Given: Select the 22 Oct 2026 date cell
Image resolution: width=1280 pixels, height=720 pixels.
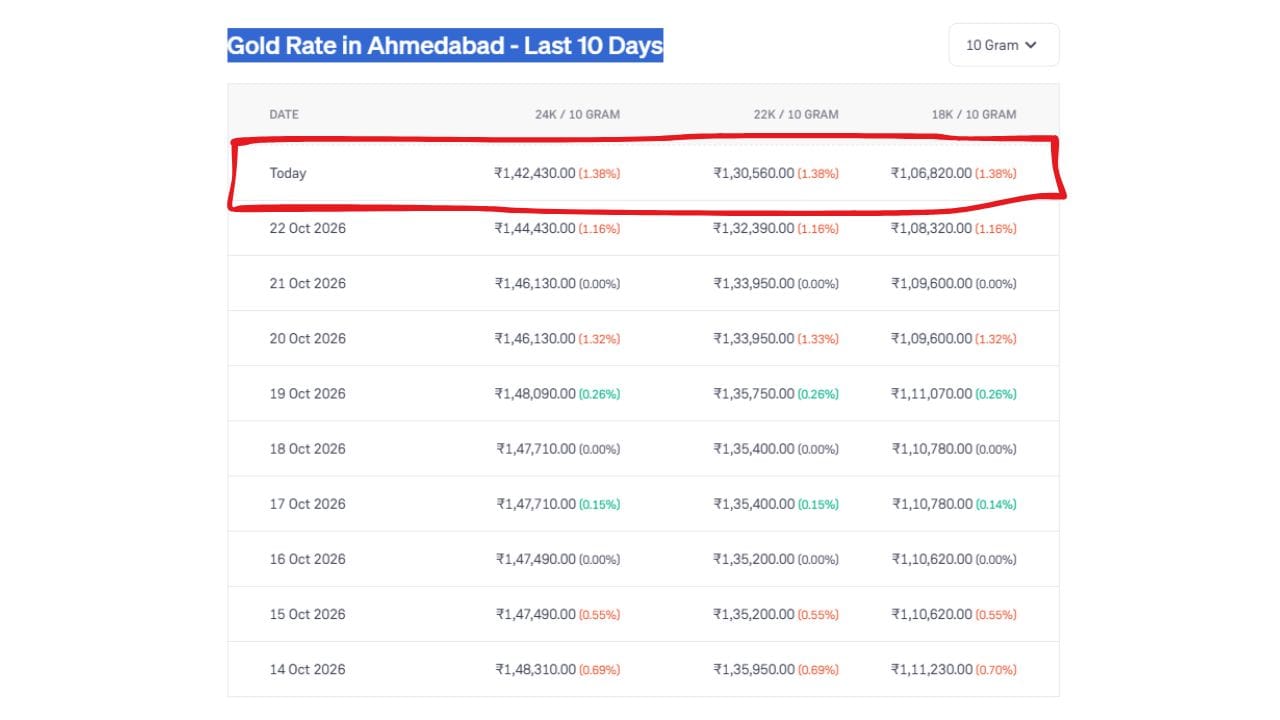Looking at the screenshot, I should point(307,228).
